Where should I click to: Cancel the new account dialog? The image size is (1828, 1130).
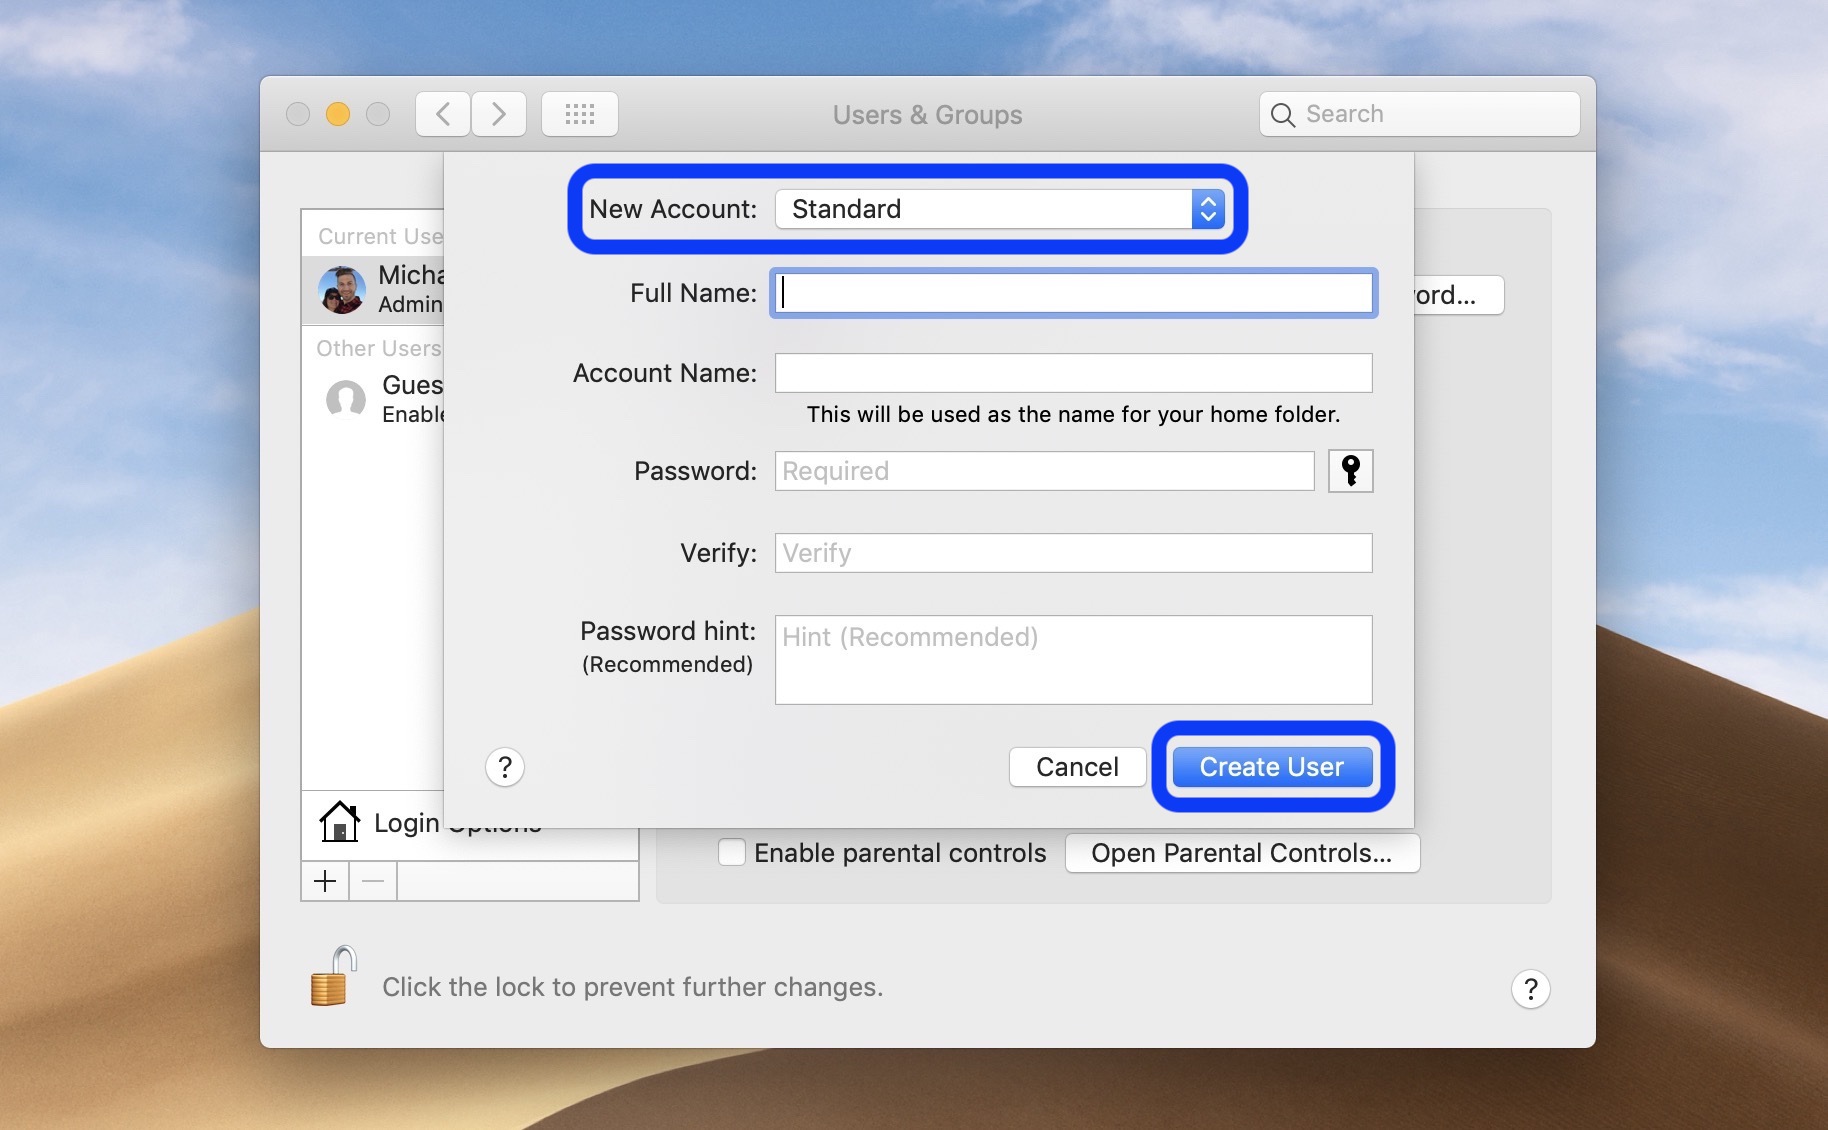(x=1077, y=767)
